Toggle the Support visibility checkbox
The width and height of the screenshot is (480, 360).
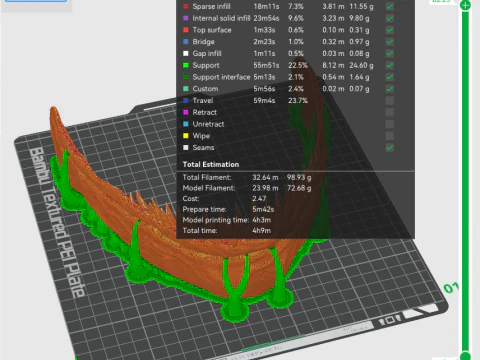[x=389, y=65]
